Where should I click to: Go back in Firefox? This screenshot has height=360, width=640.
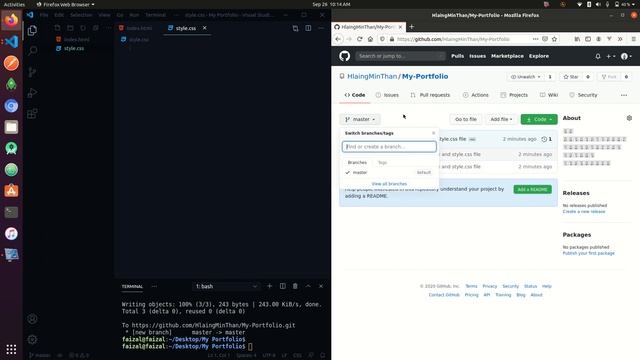338,39
